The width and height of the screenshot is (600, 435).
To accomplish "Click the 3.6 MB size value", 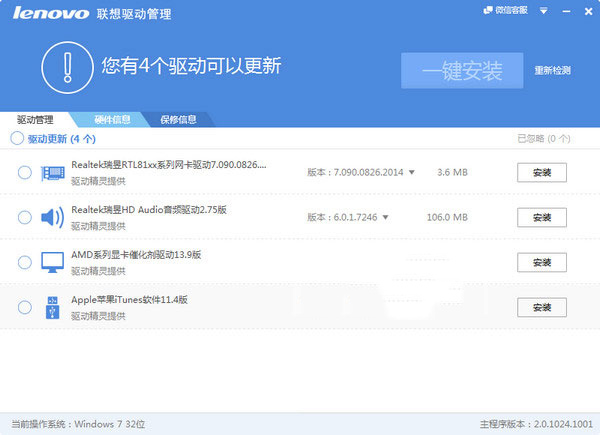I will point(452,173).
